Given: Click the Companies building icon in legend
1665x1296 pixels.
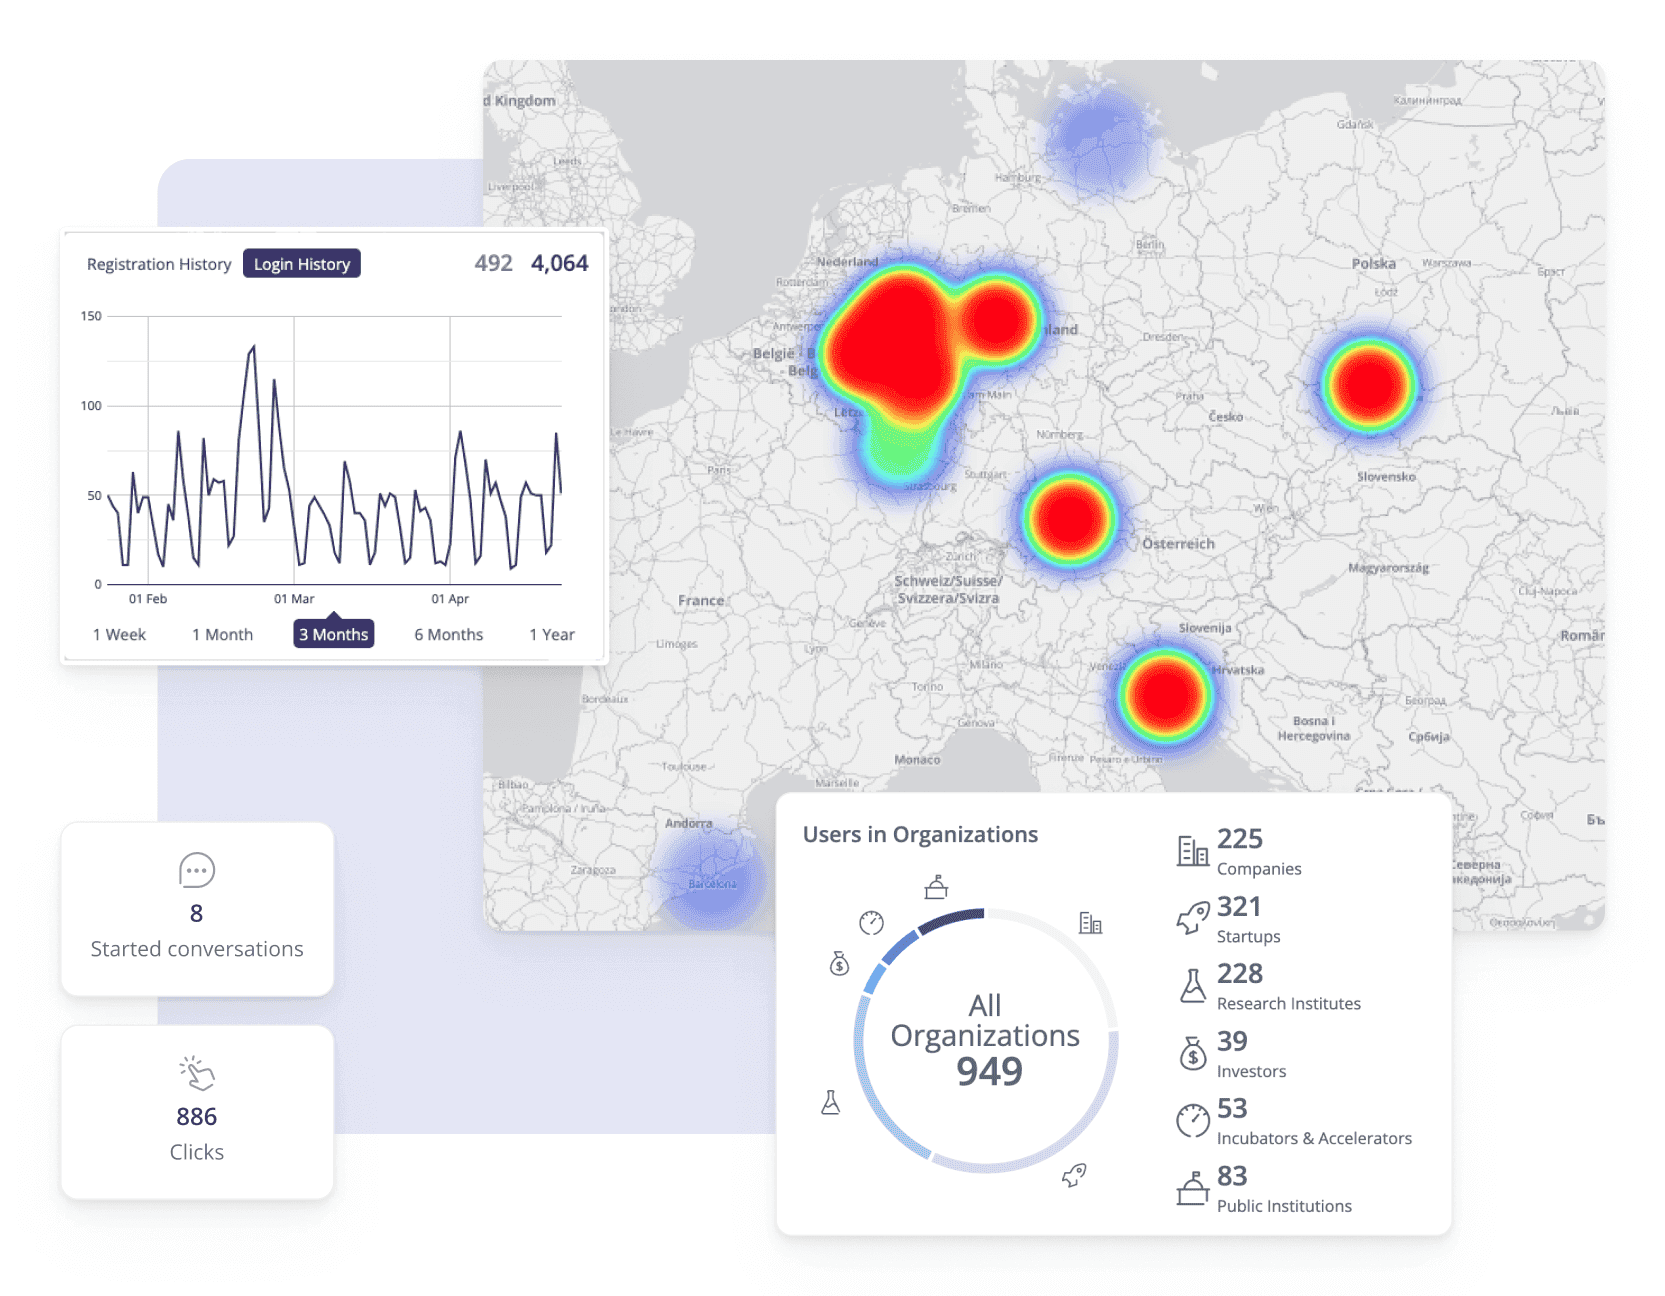Looking at the screenshot, I should click(1192, 851).
